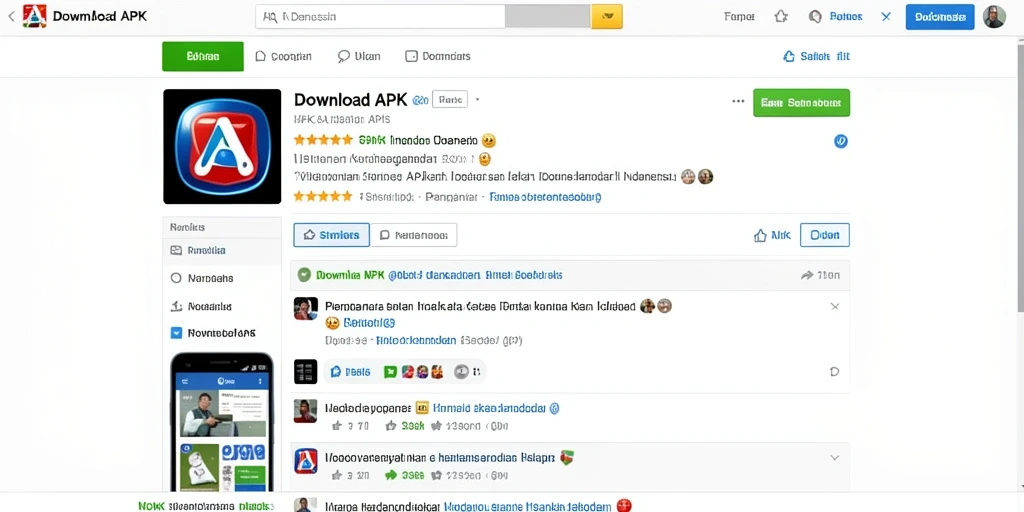This screenshot has width=1024, height=512.
Task: Click the green 'Sotoobatss' button in the app header
Action: [801, 103]
